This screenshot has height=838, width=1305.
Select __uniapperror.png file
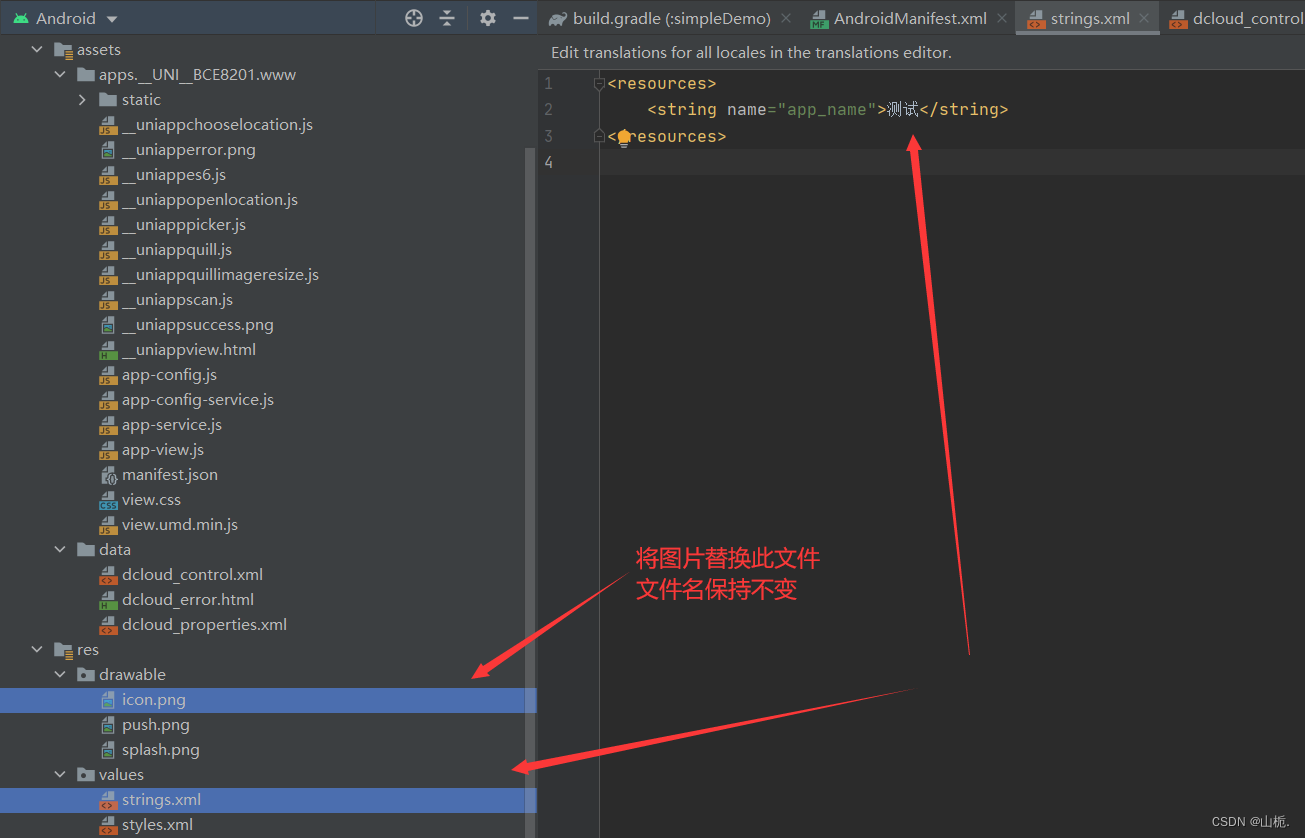(x=188, y=149)
